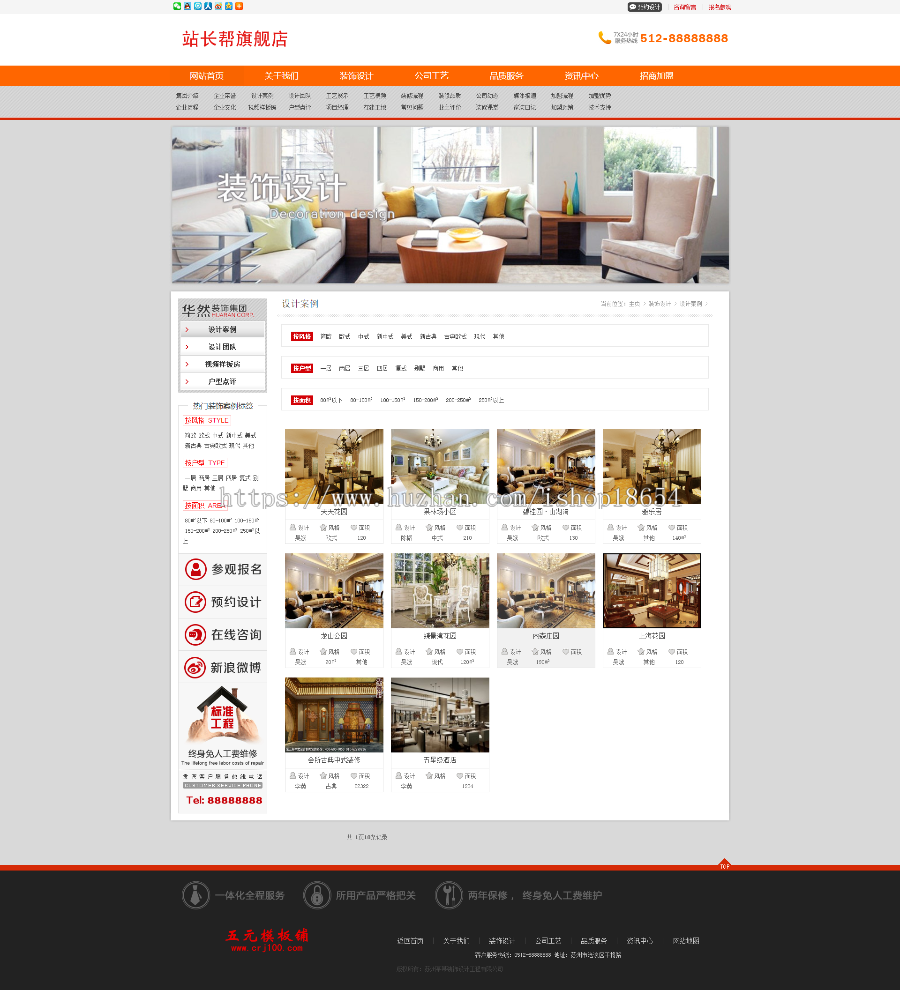
Task: Click the red 按面积 filter label
Action: click(x=302, y=400)
